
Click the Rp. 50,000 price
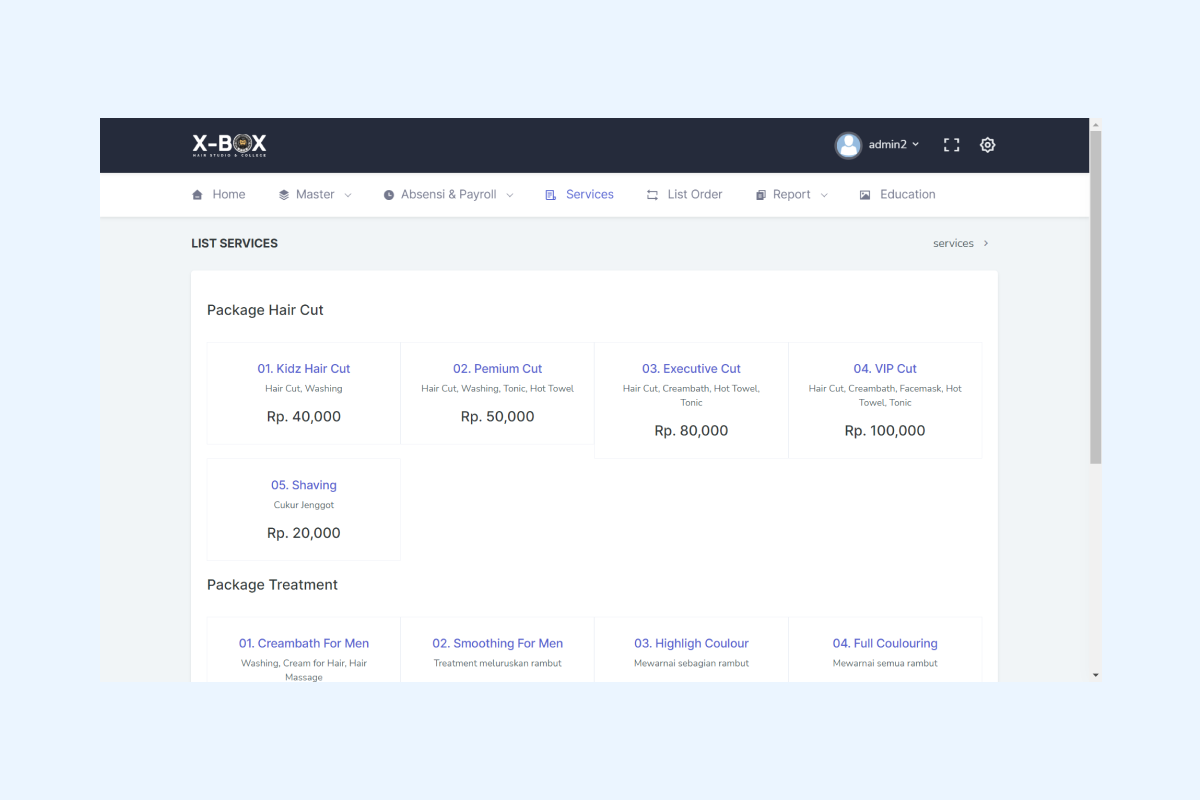point(498,417)
